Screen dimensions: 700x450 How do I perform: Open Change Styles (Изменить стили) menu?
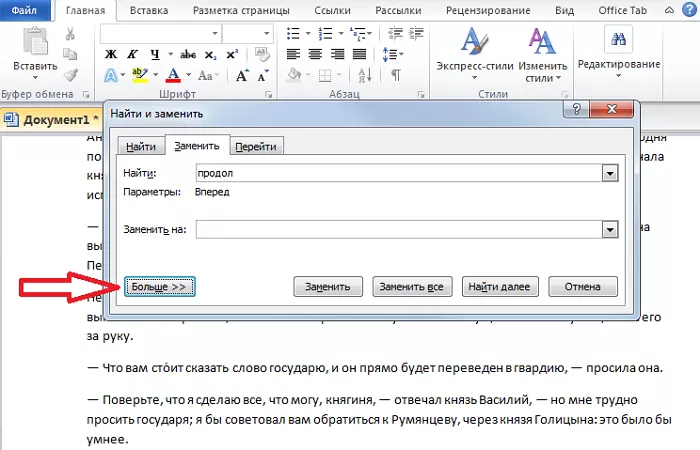(542, 54)
